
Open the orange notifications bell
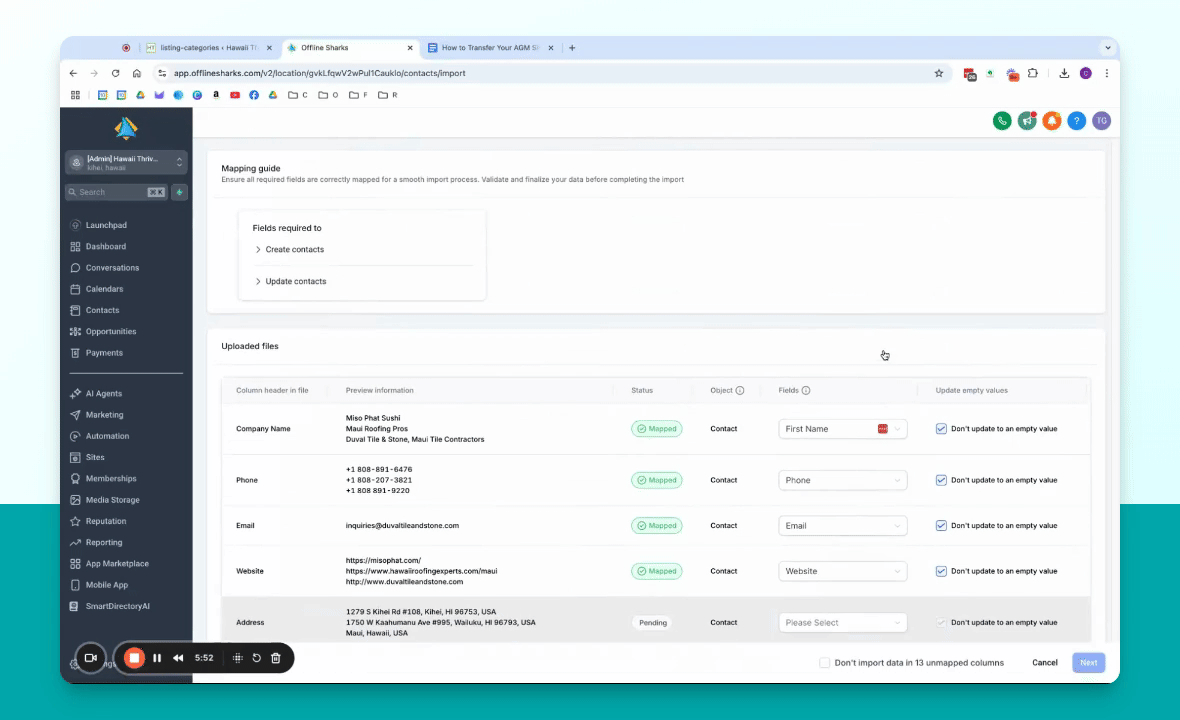1051,120
